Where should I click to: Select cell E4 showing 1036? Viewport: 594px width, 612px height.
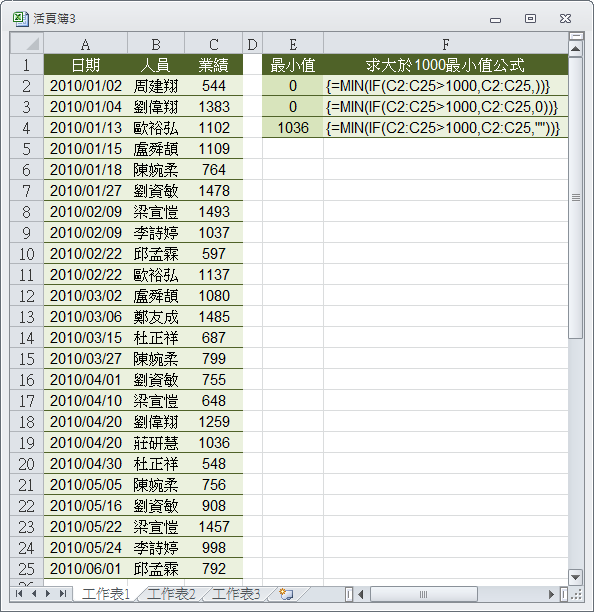tap(293, 128)
